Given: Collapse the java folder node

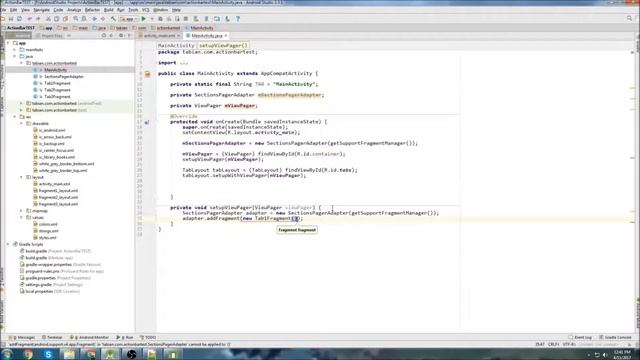Looking at the screenshot, I should pos(15,56).
